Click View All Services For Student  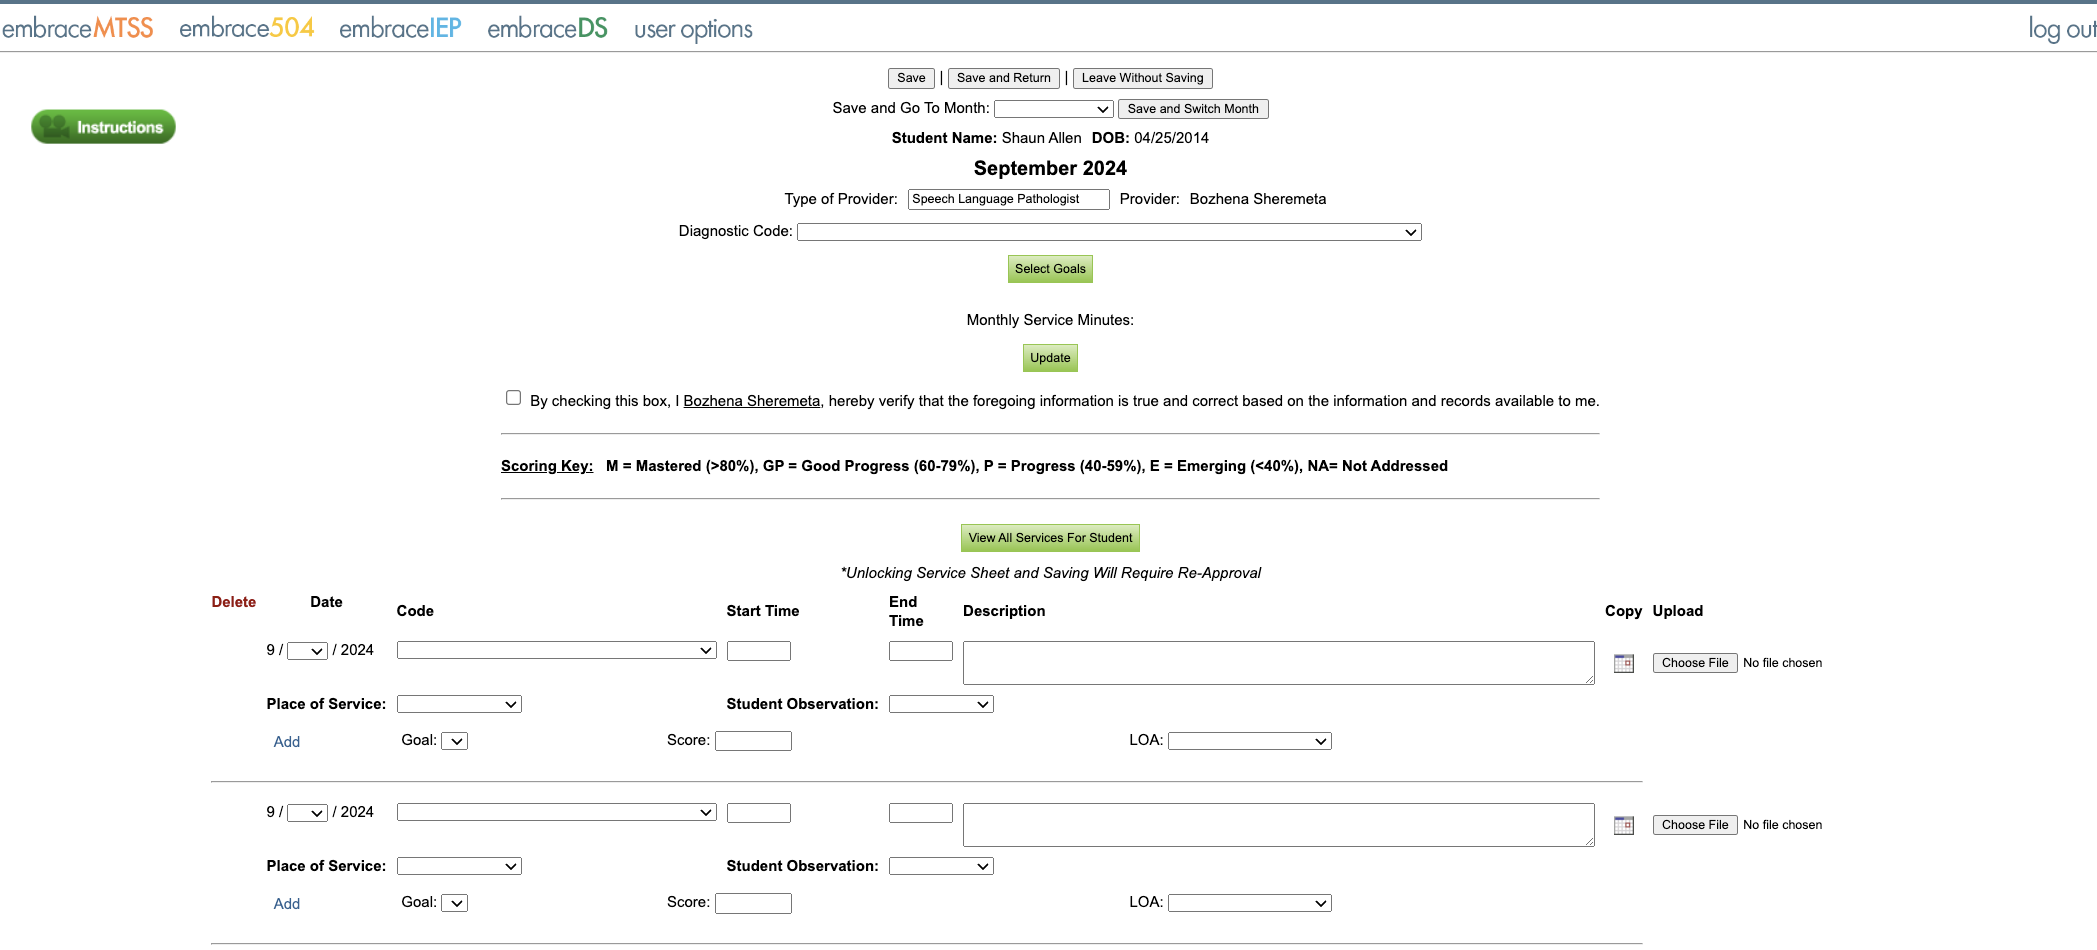(x=1050, y=538)
